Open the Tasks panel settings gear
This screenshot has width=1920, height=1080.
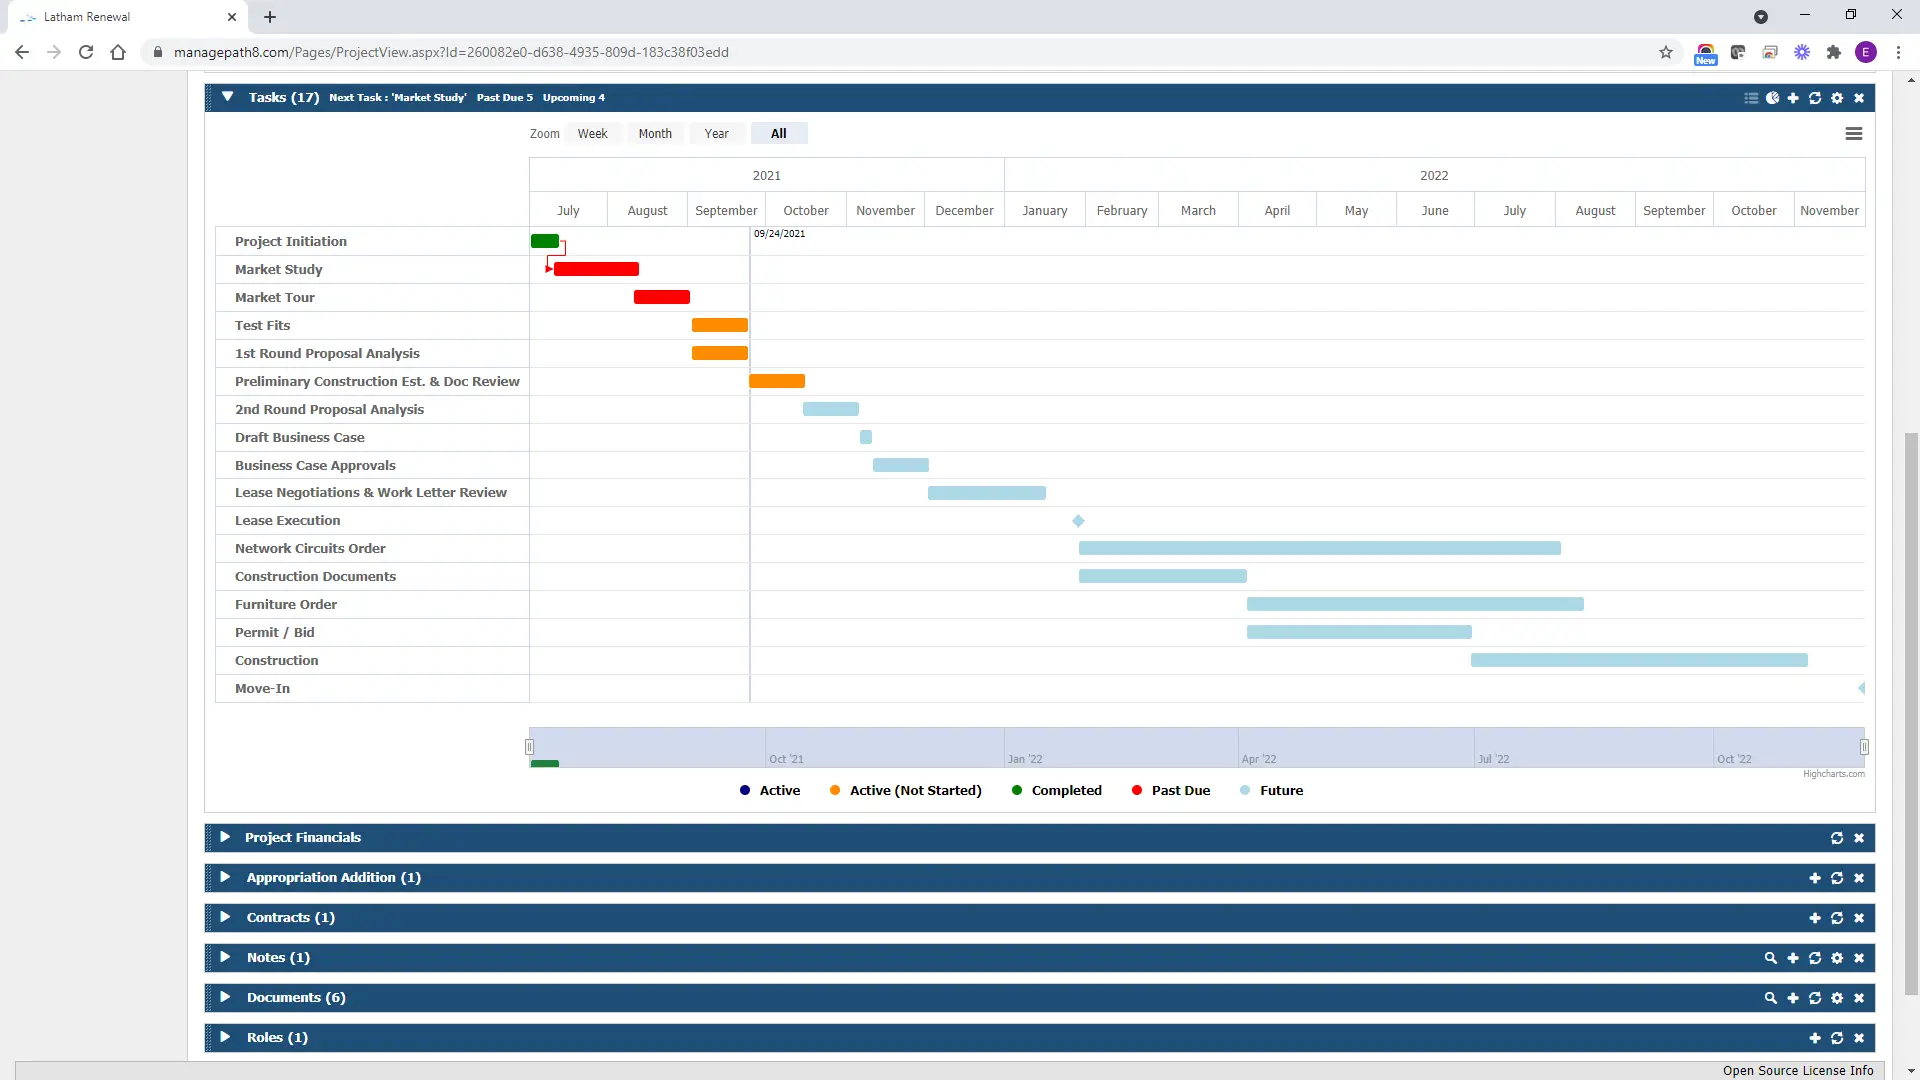tap(1837, 97)
